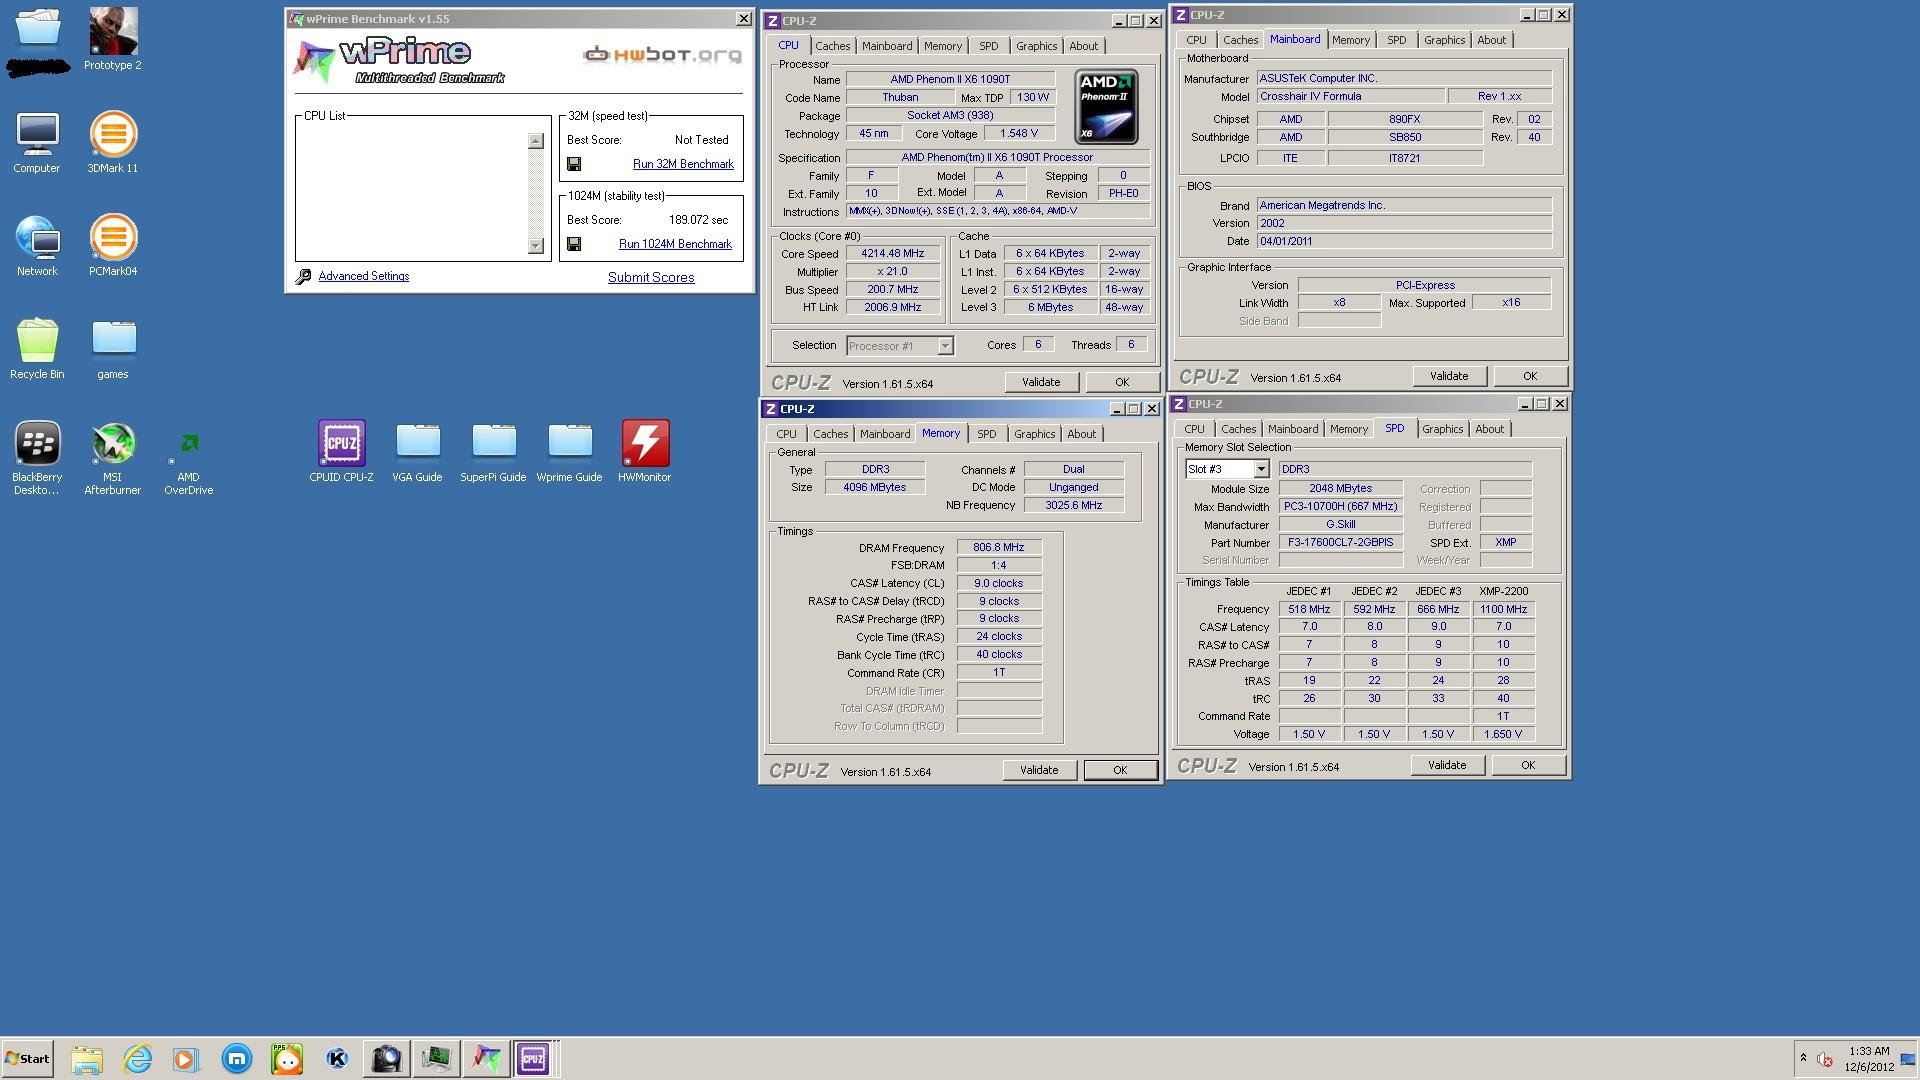Open the SuperPi Guide folder
Viewport: 1920px width, 1080px height.
[x=493, y=452]
